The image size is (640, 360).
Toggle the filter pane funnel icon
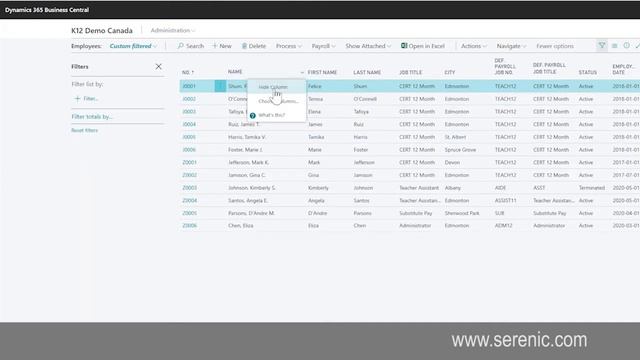point(602,46)
